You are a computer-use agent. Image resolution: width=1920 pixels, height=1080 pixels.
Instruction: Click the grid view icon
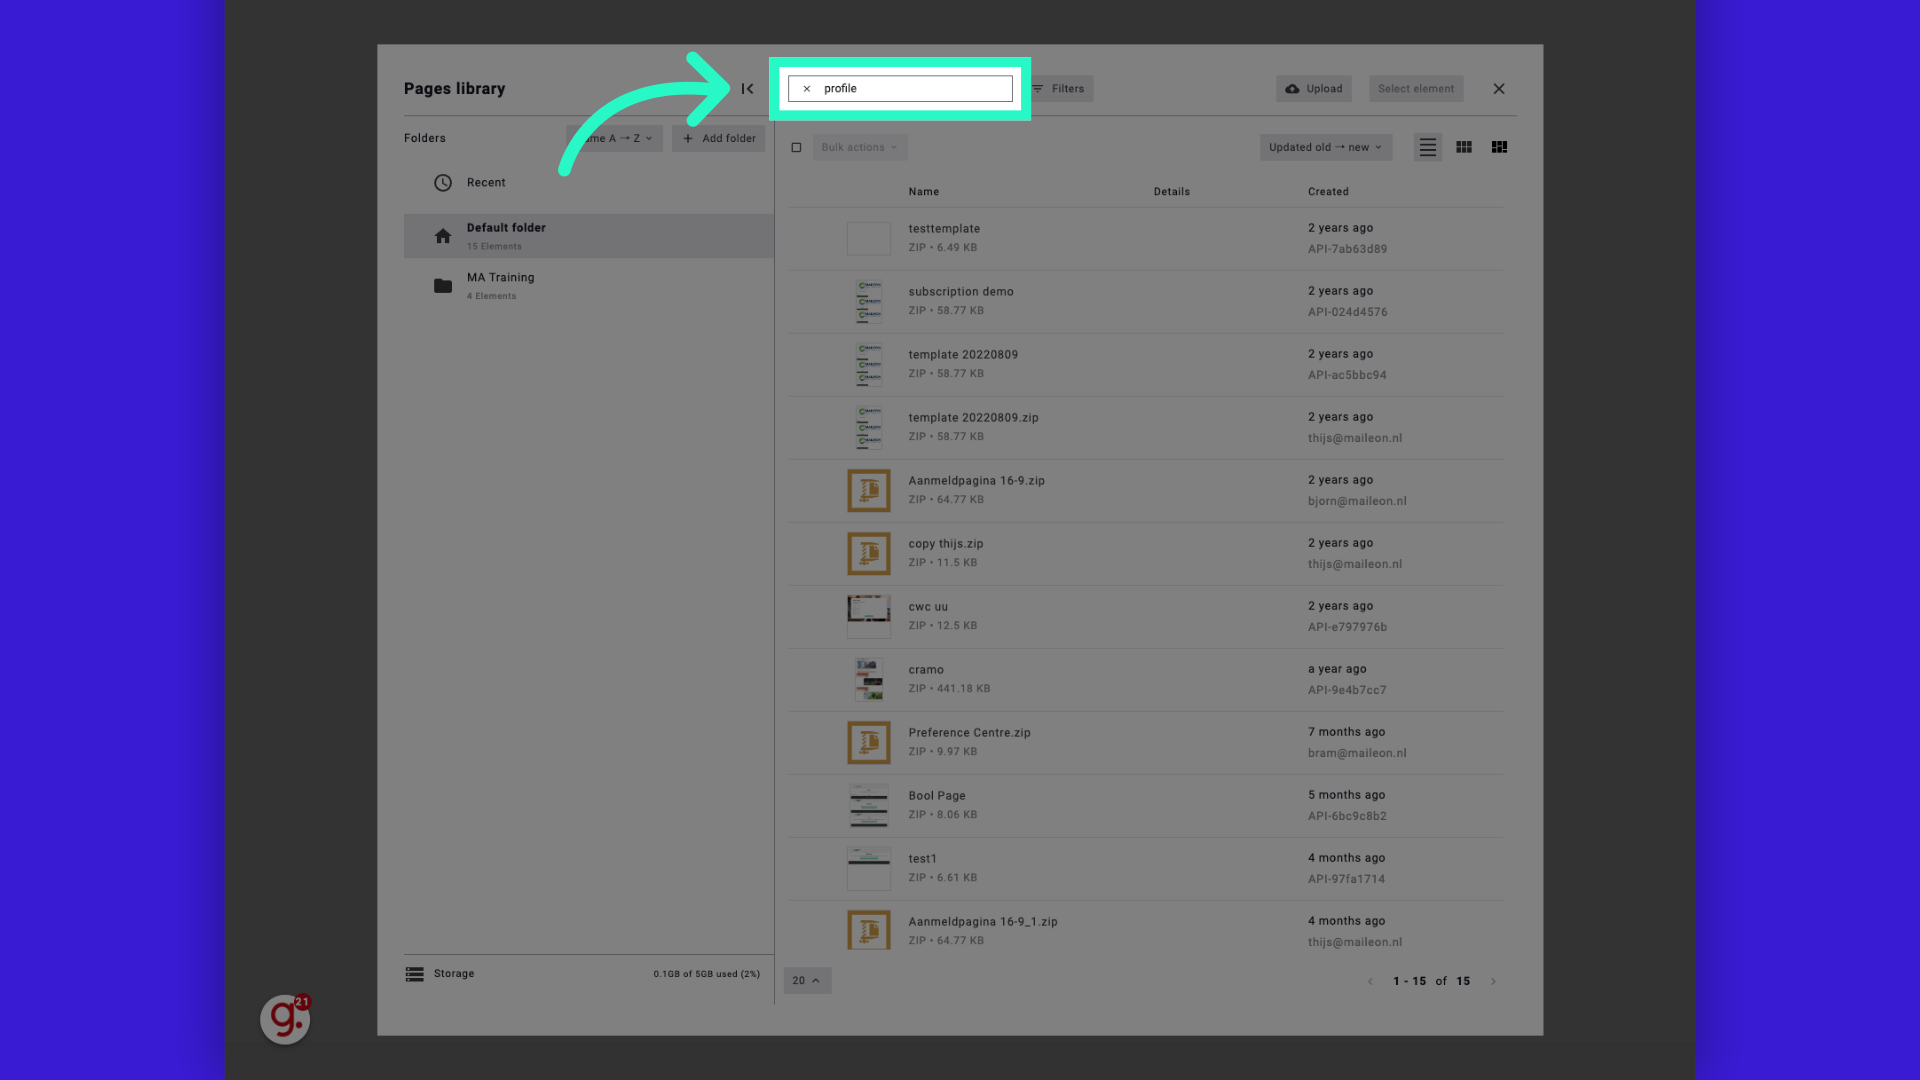tap(1464, 146)
